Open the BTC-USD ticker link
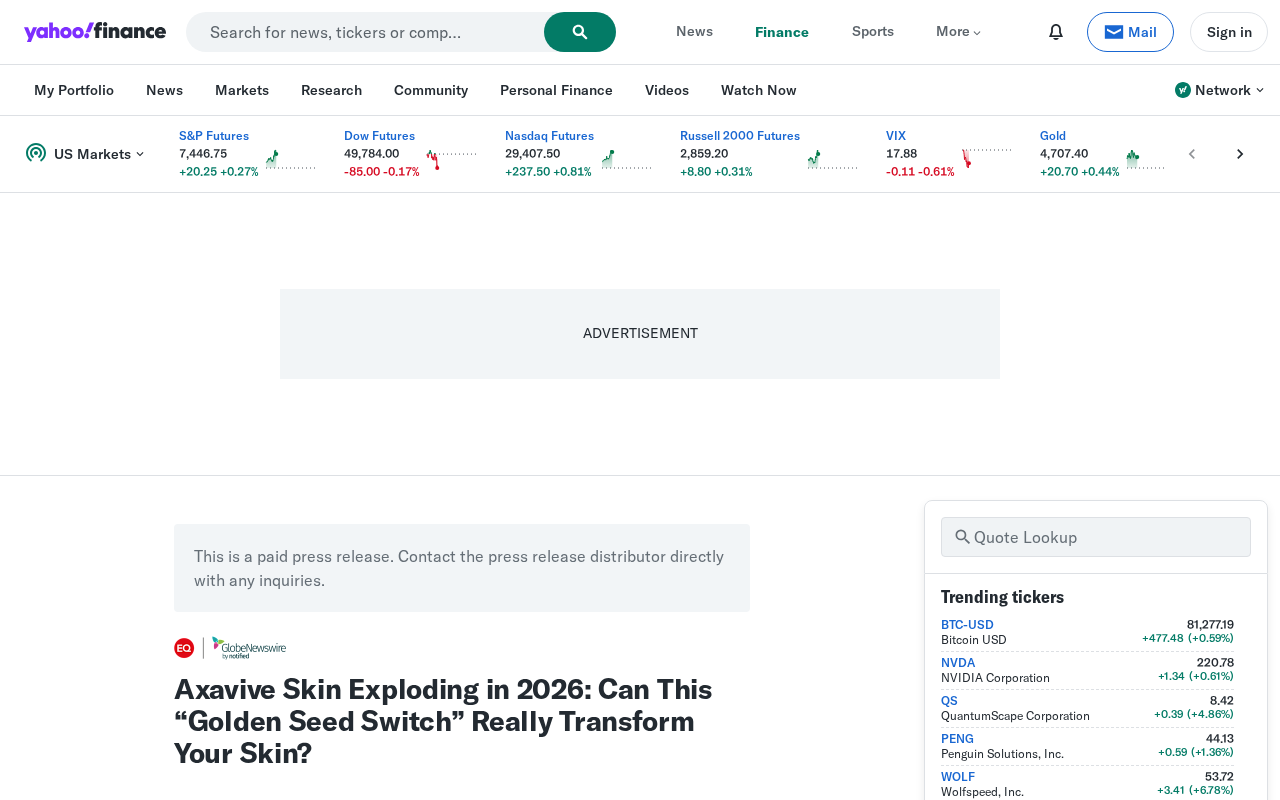This screenshot has width=1280, height=800. click(967, 624)
